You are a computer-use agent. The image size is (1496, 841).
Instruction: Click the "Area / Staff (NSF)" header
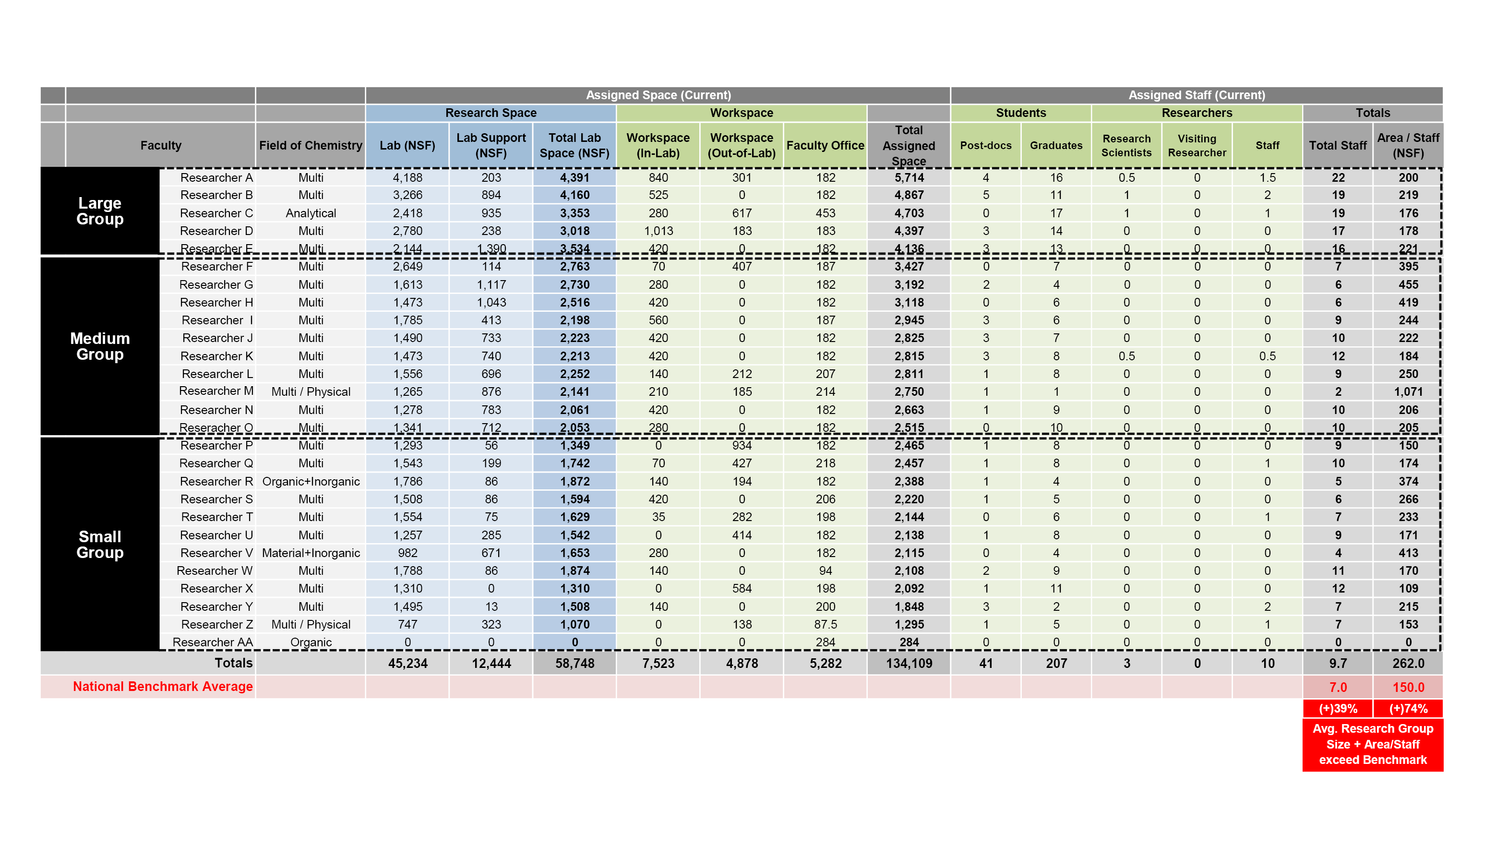click(x=1408, y=145)
